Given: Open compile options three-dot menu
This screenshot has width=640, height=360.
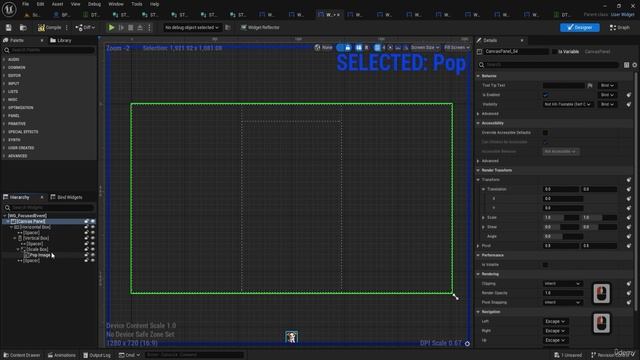Looking at the screenshot, I should coord(67,27).
